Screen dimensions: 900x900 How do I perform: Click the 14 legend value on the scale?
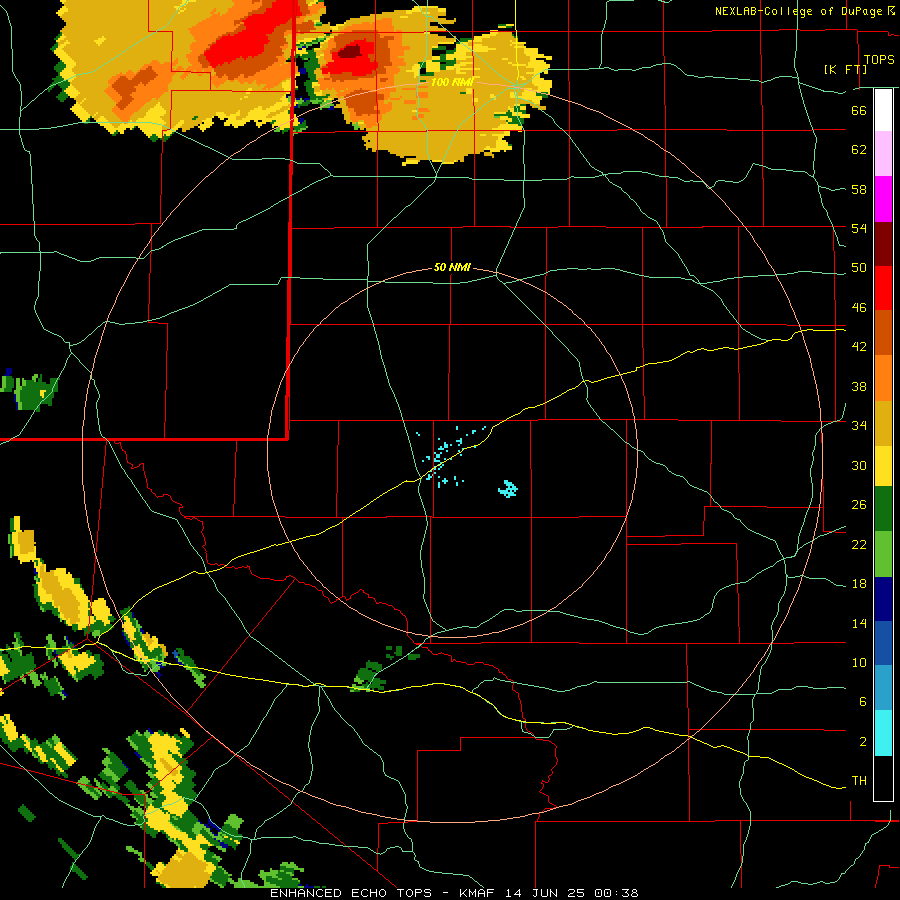point(859,623)
